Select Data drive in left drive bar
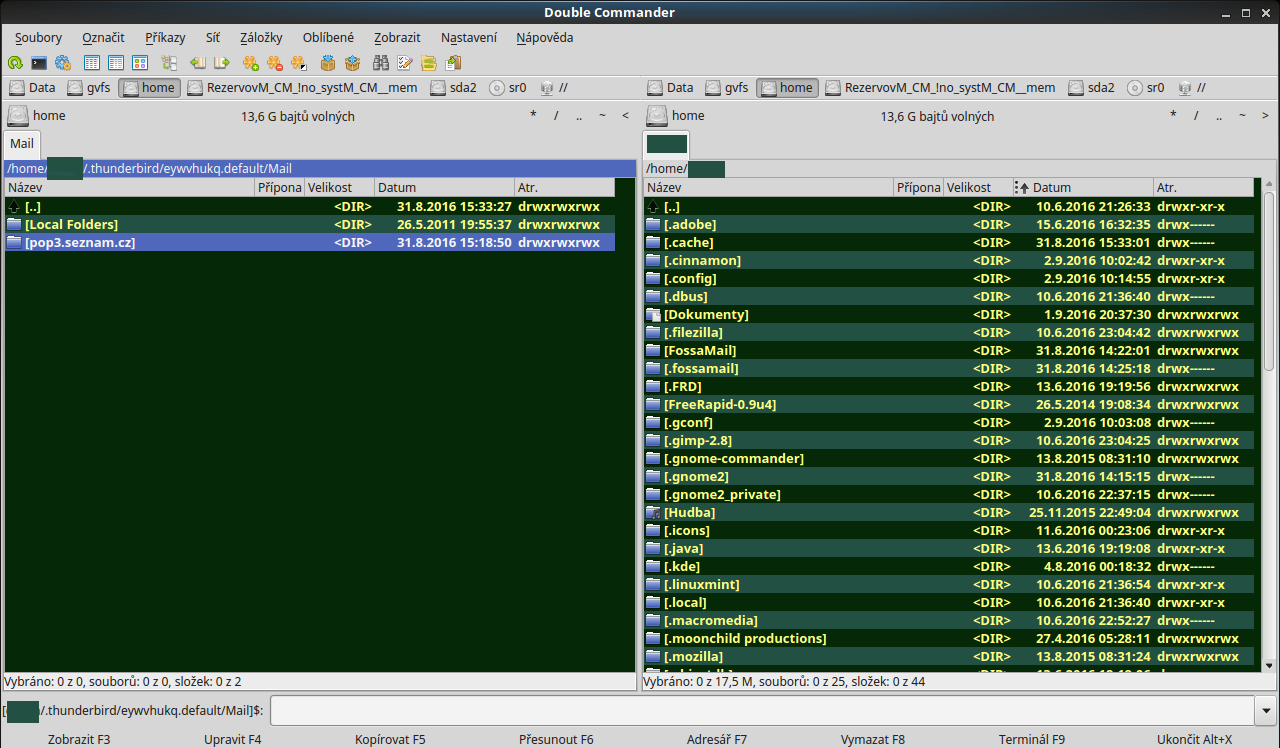This screenshot has height=748, width=1280. (32, 88)
